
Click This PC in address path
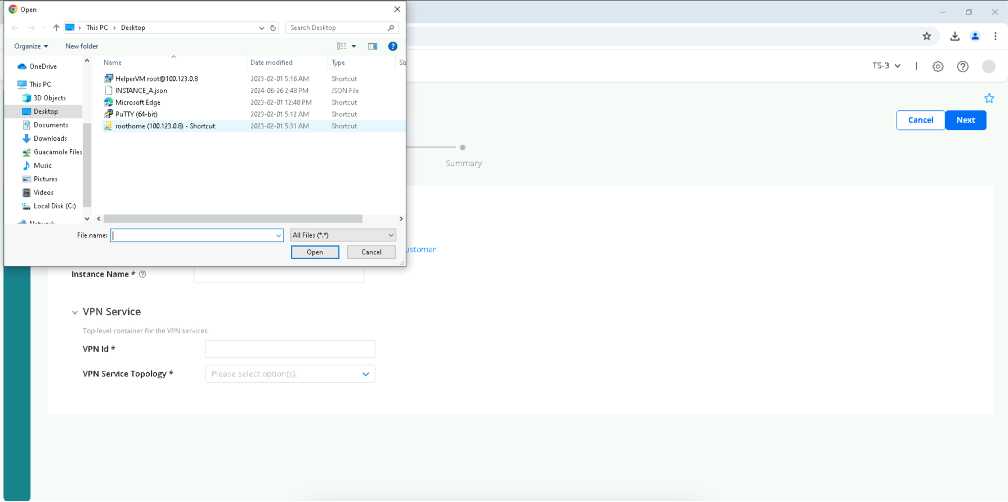tap(97, 28)
